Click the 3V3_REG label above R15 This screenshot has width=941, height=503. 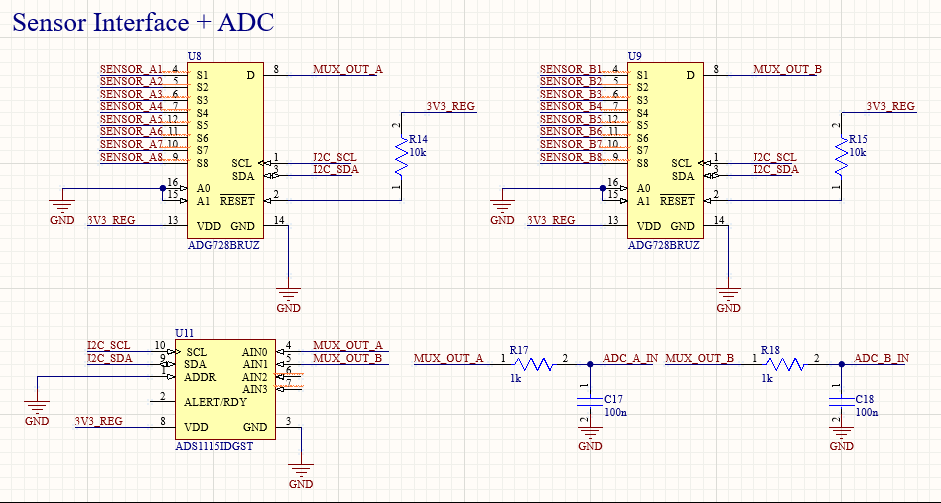(x=891, y=106)
